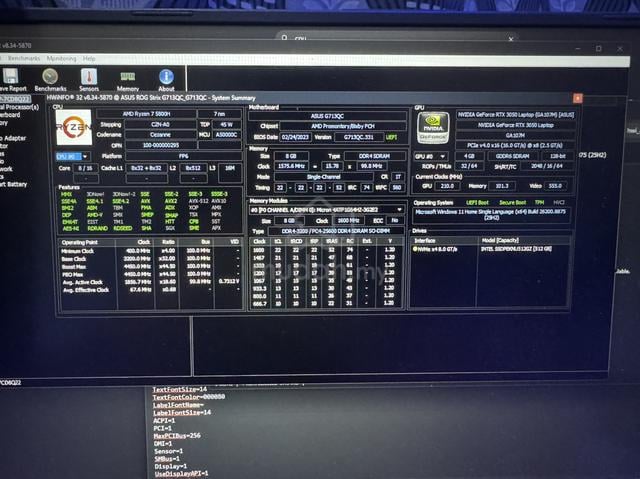The width and height of the screenshot is (640, 479).
Task: Click the Model [Capacity] column header
Action: [x=524, y=241]
